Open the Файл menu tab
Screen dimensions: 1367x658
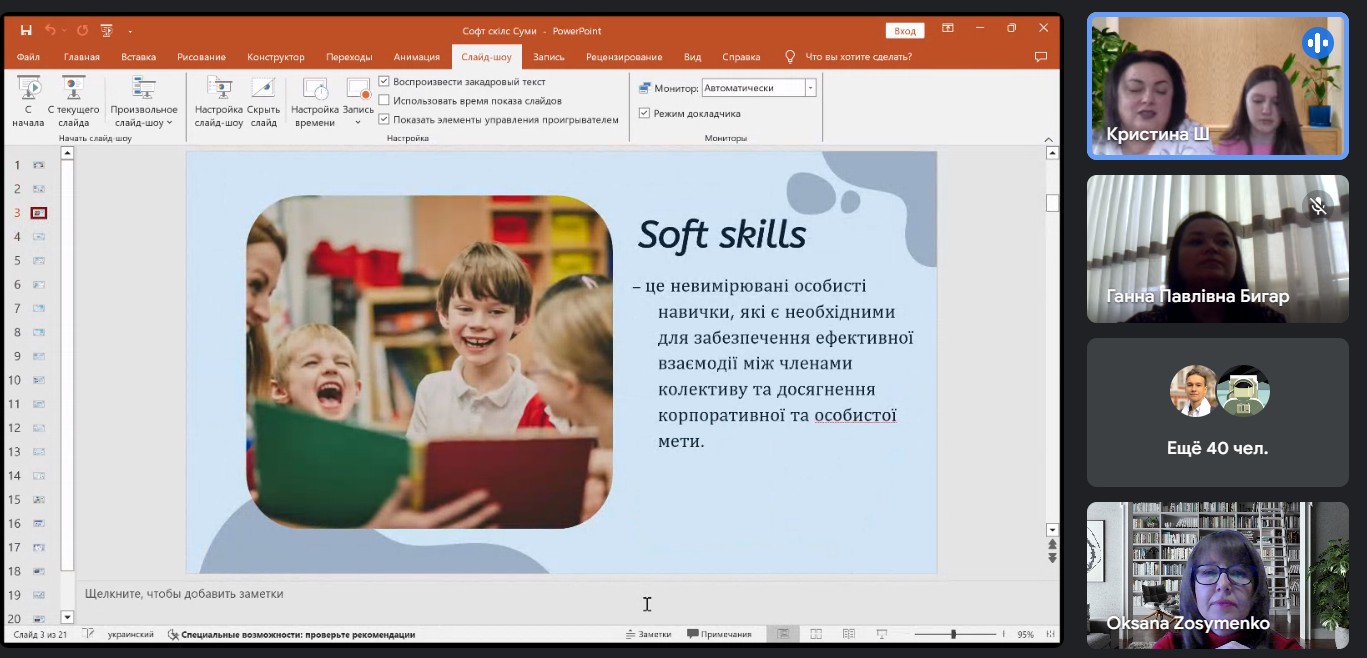coord(28,57)
